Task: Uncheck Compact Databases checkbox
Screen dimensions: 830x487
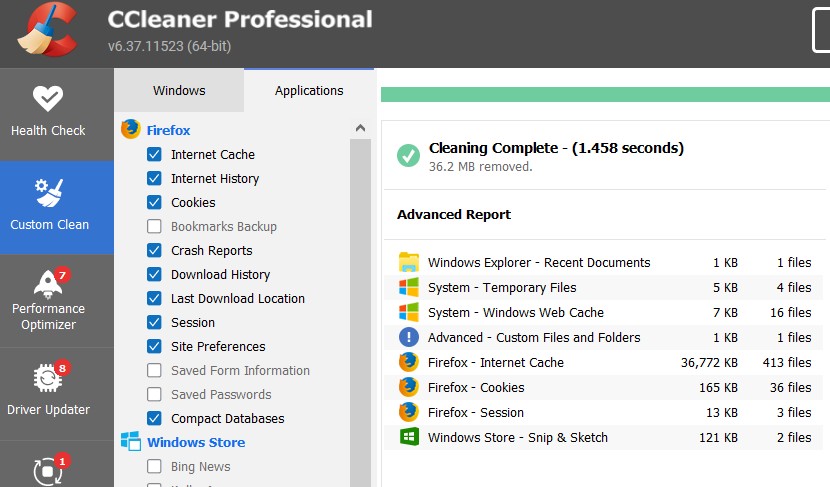Action: [x=154, y=418]
